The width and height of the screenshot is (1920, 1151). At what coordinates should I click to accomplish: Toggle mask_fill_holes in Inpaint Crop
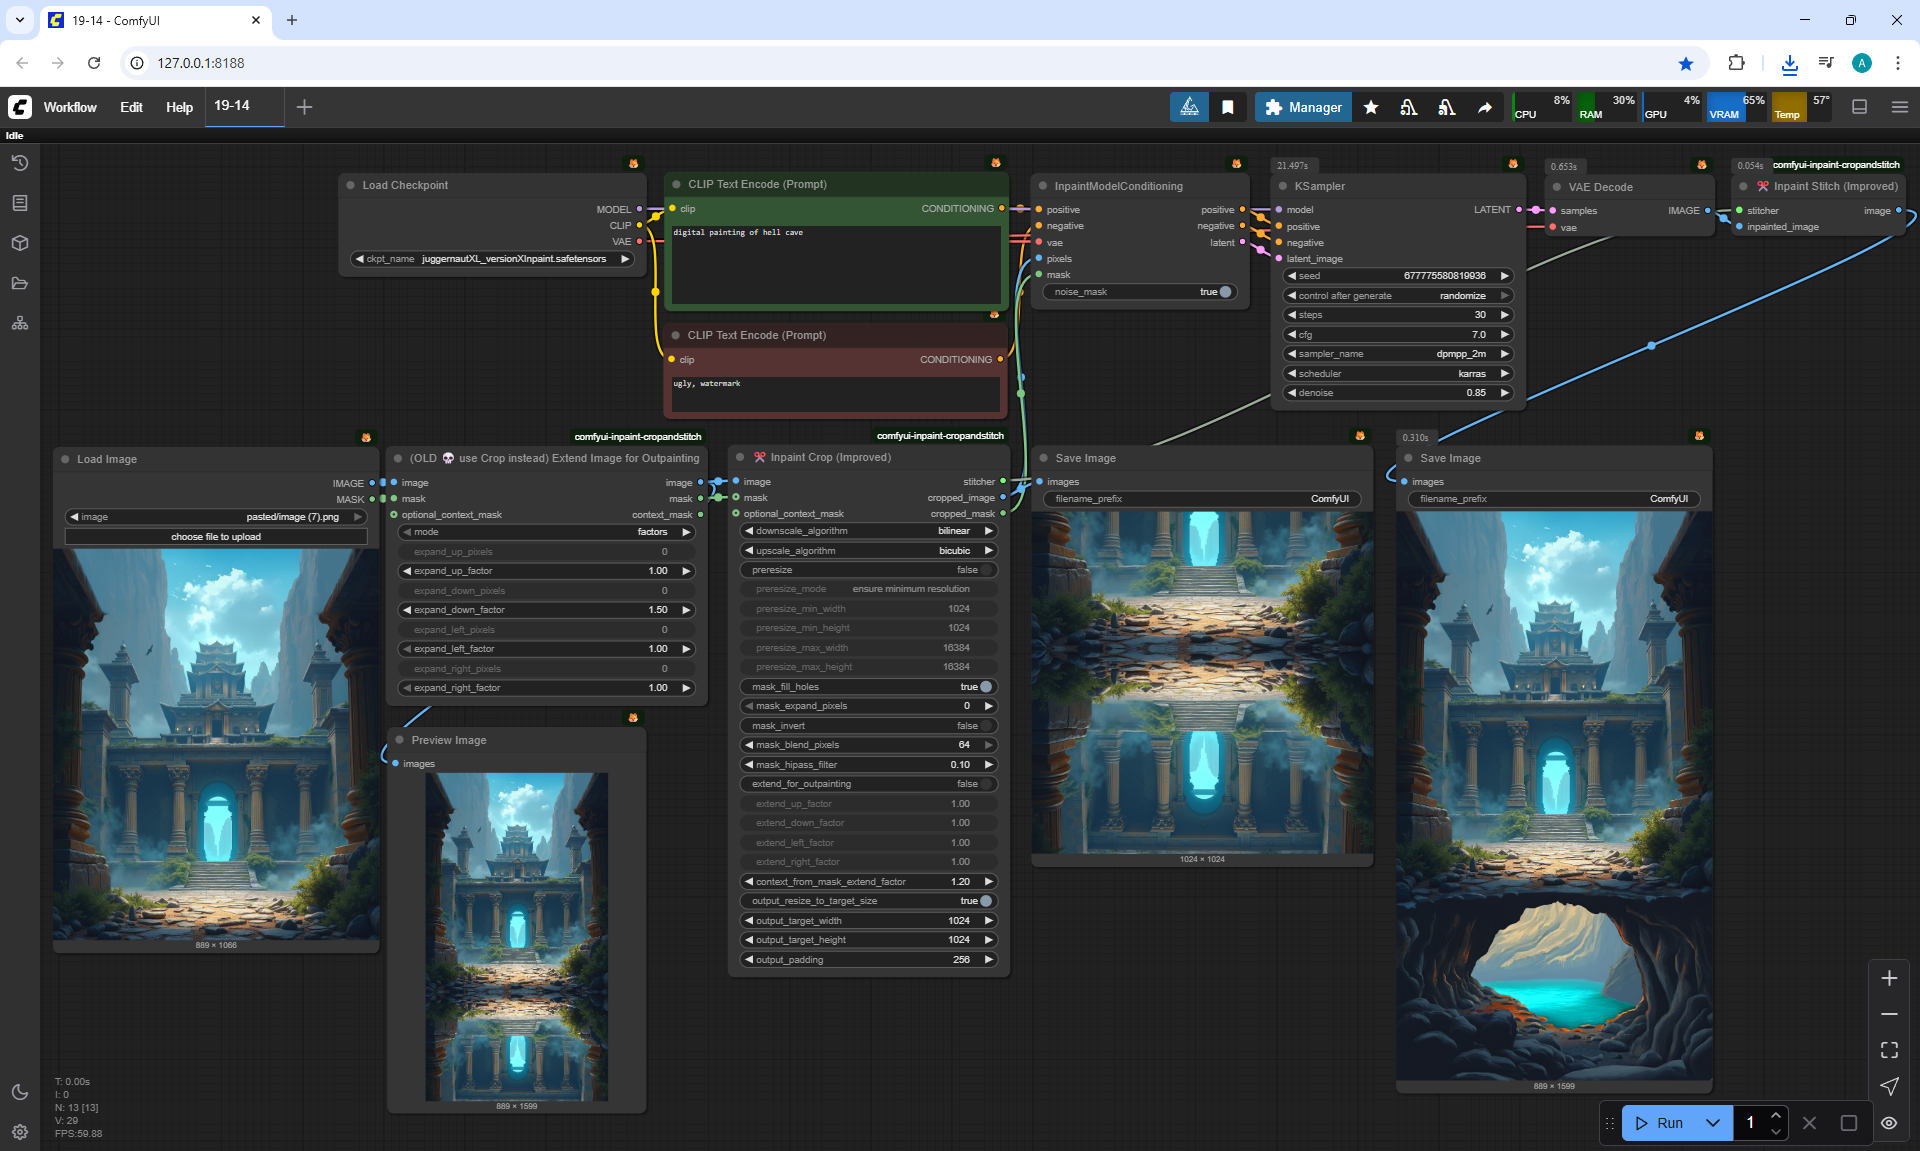[x=985, y=687]
